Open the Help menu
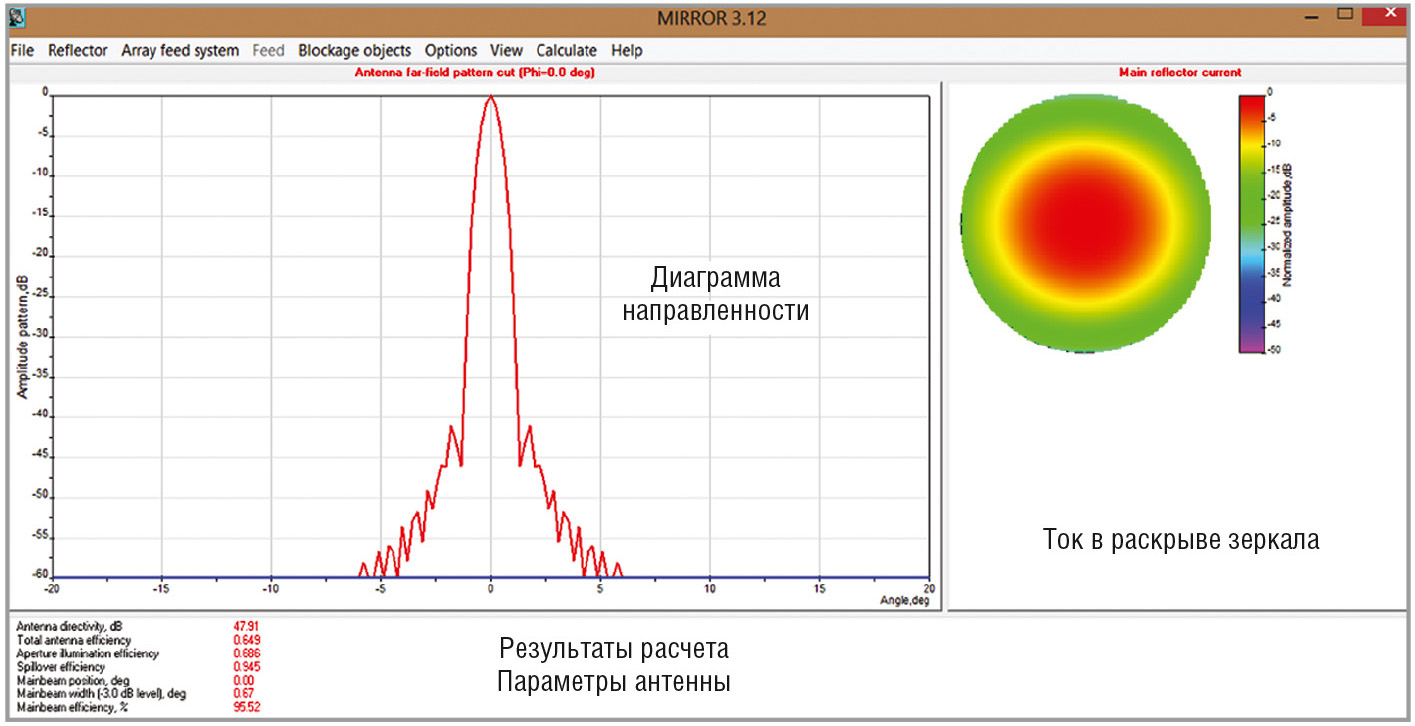Screen dimensions: 1415x726 coord(626,50)
